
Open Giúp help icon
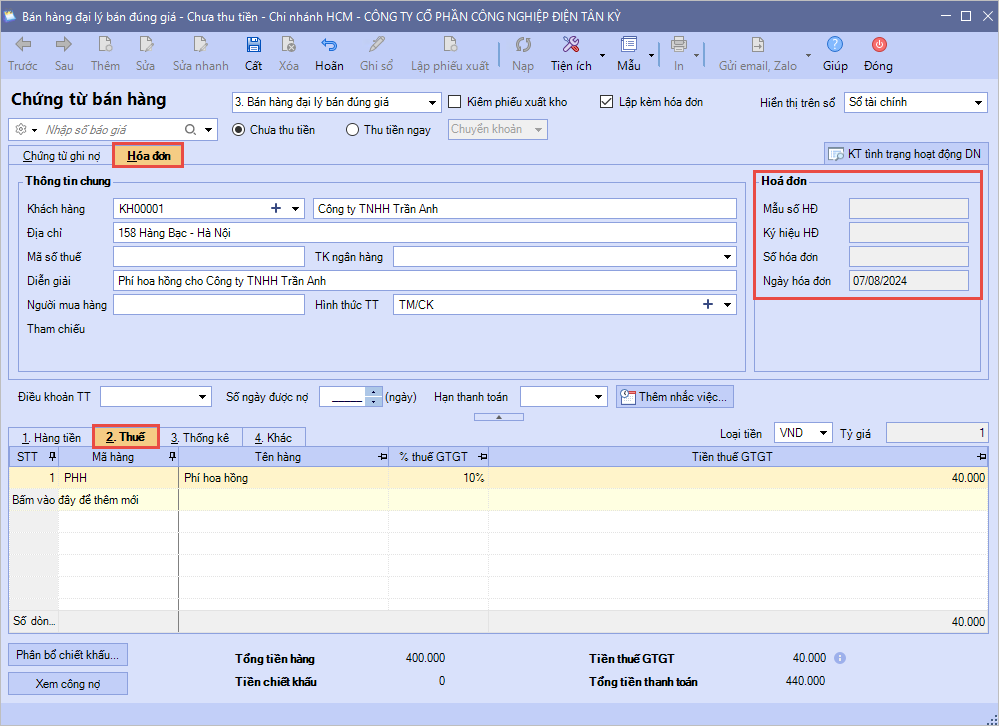(835, 45)
